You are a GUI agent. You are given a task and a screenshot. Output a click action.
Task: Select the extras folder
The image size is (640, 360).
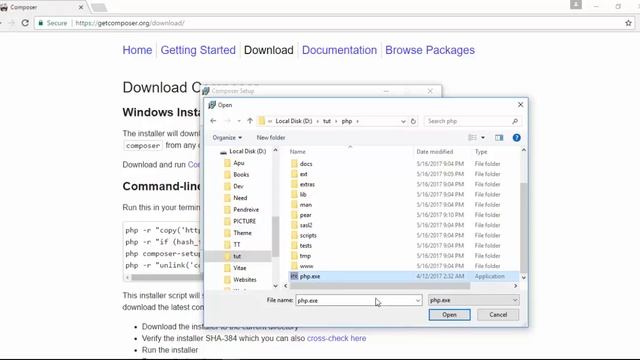coord(307,184)
